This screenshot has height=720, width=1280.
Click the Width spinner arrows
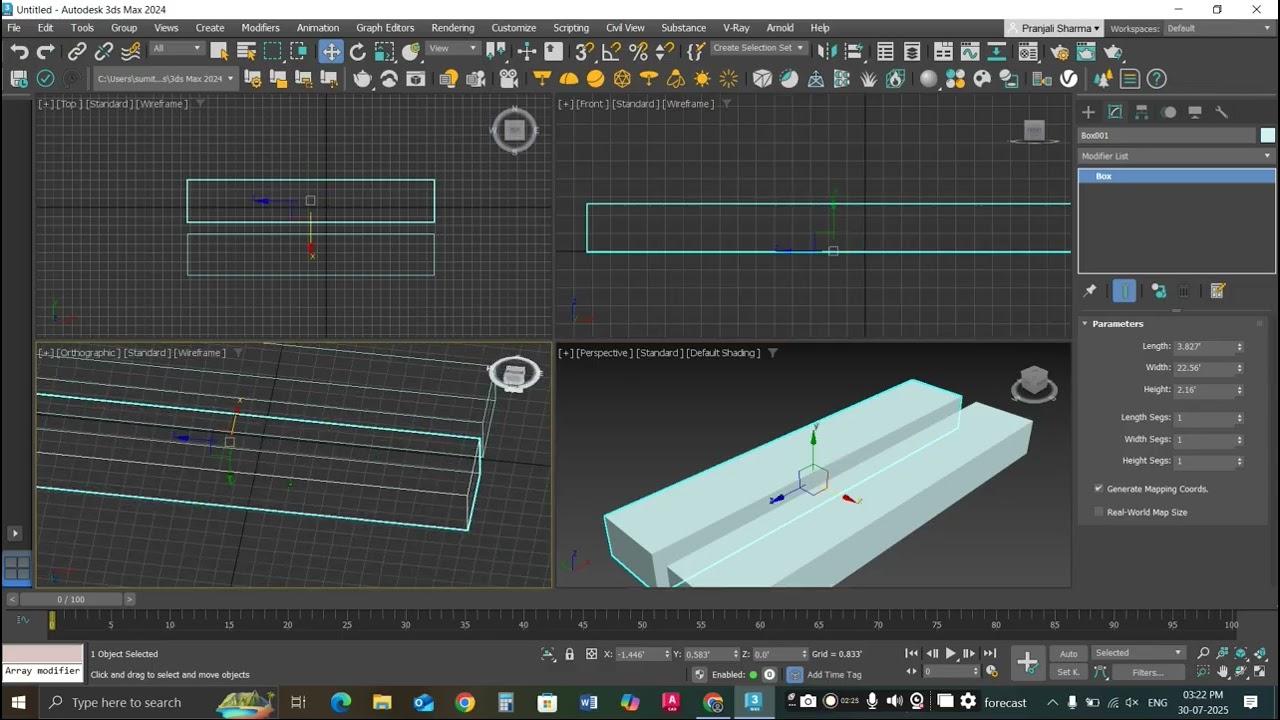coord(1239,368)
